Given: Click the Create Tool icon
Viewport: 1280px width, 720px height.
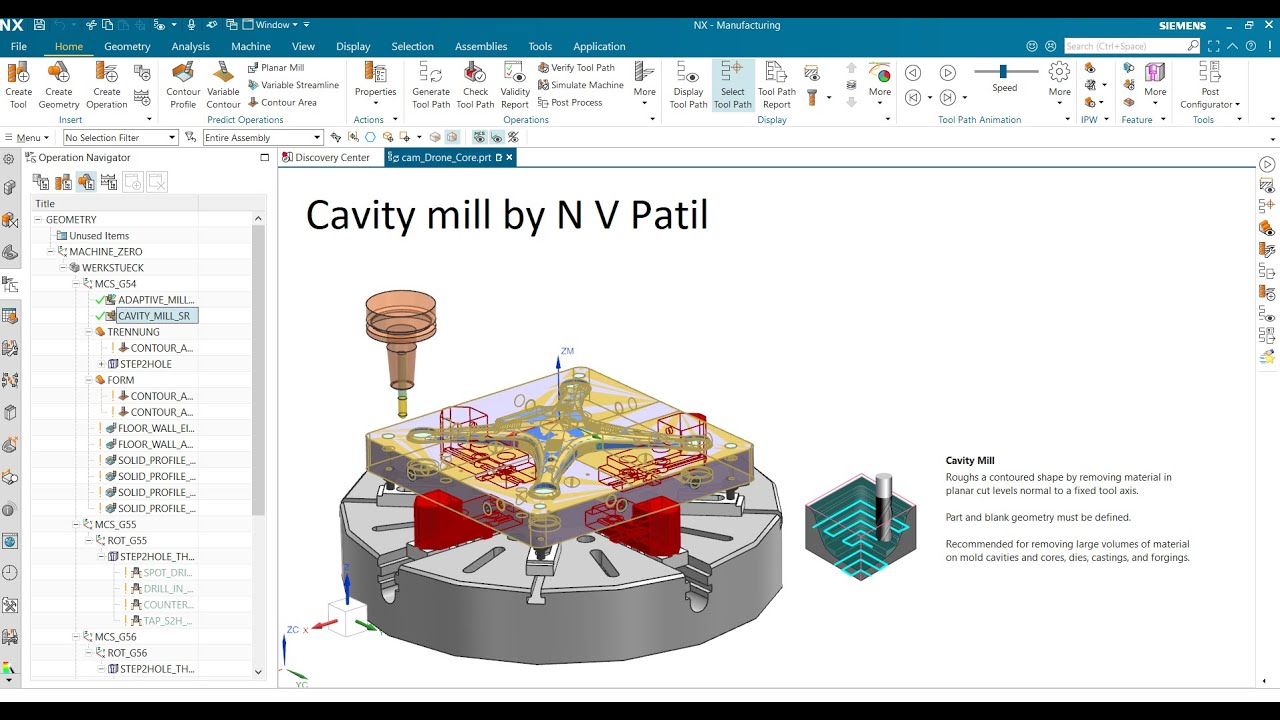Looking at the screenshot, I should click(18, 84).
